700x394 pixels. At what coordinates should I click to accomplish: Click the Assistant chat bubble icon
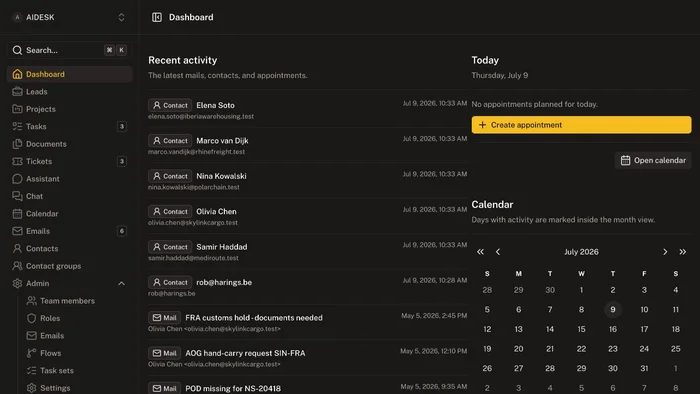point(17,178)
